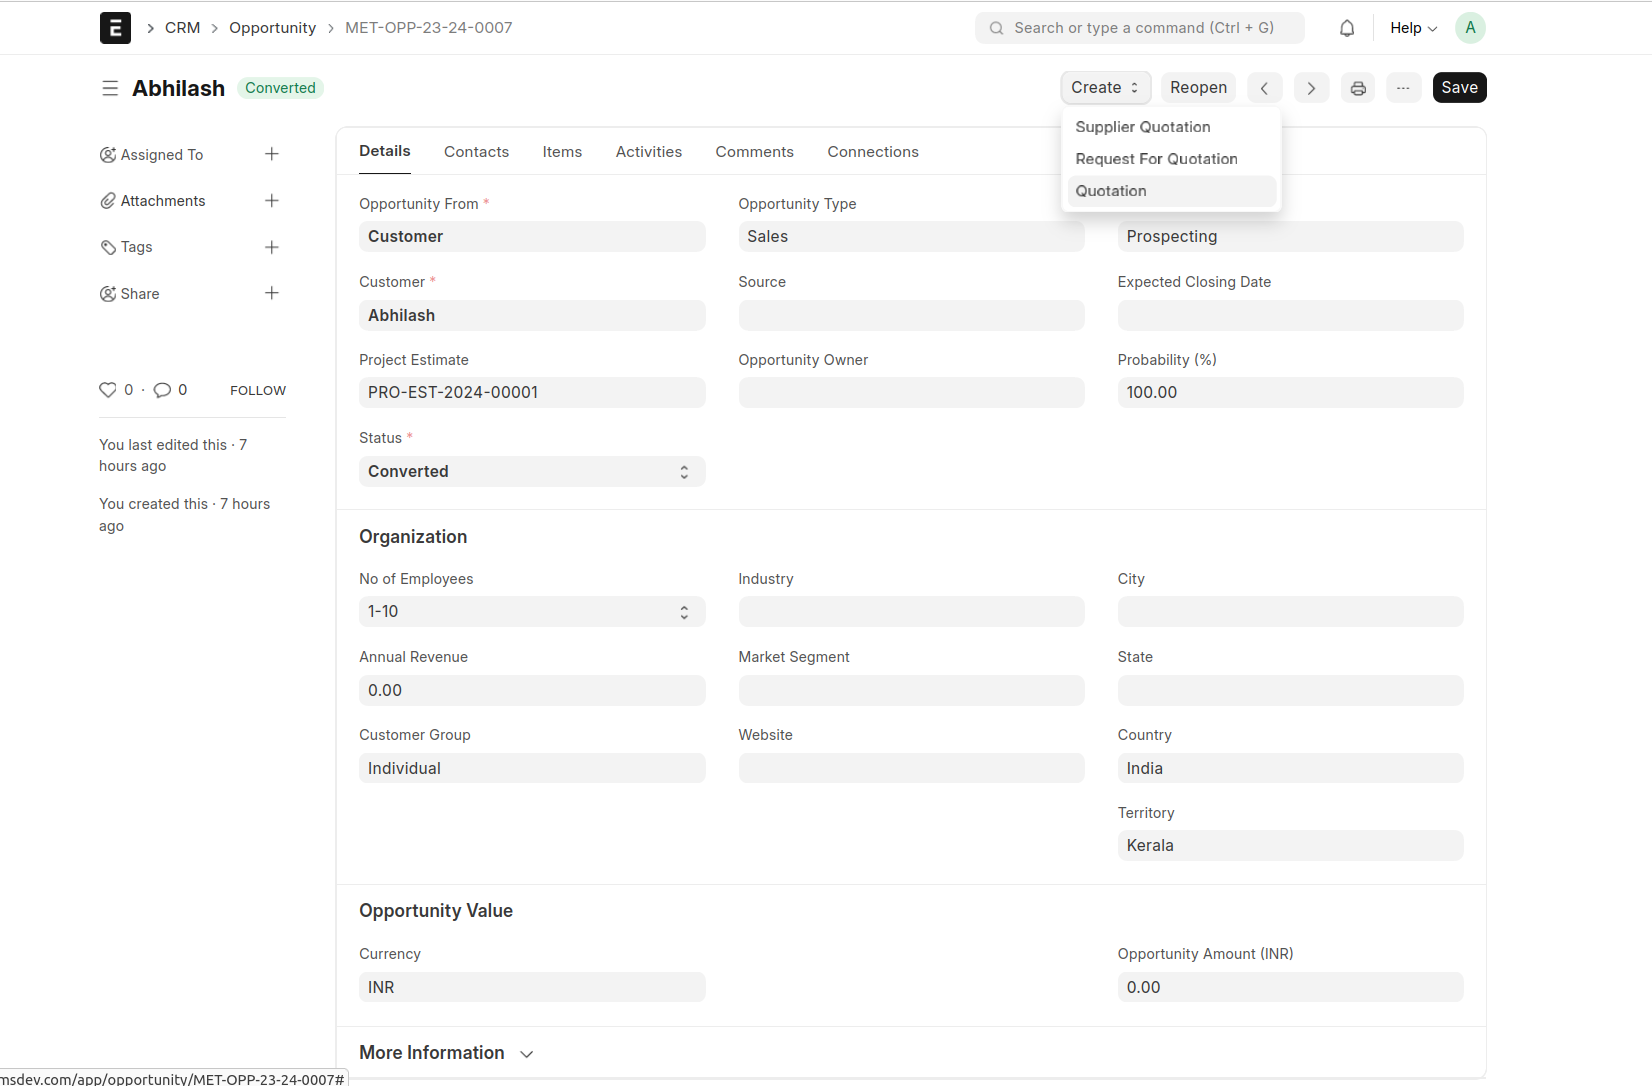1652x1086 pixels.
Task: Click the Expected Closing Date field
Action: 1290,316
